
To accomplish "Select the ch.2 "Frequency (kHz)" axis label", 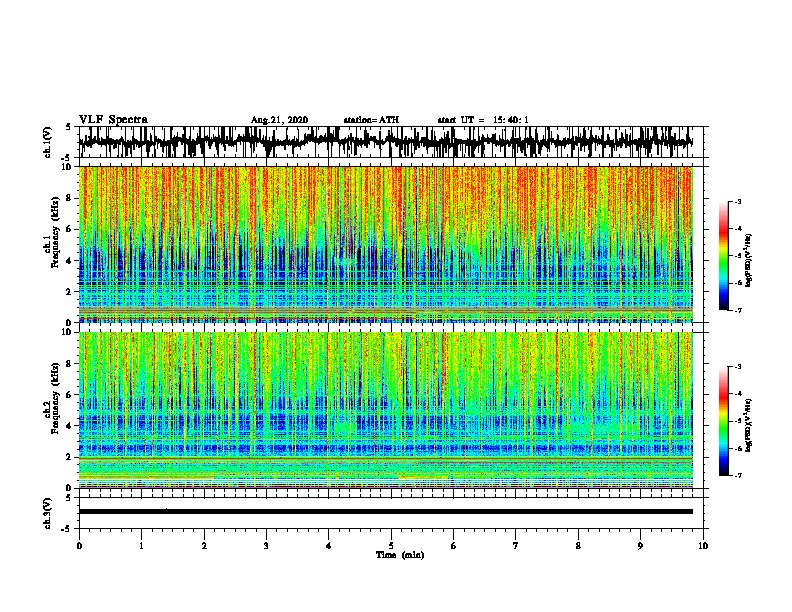I will [55, 398].
